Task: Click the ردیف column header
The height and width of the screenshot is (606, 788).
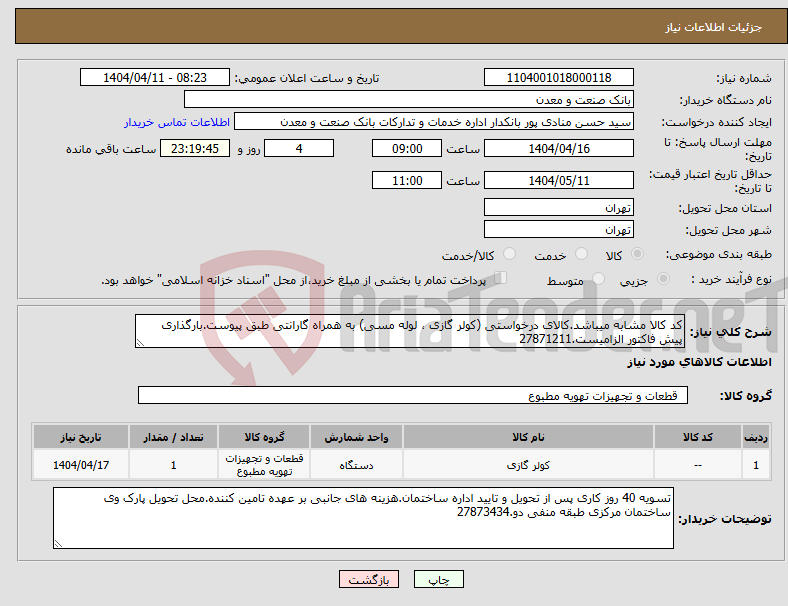Action: pyautogui.click(x=756, y=437)
